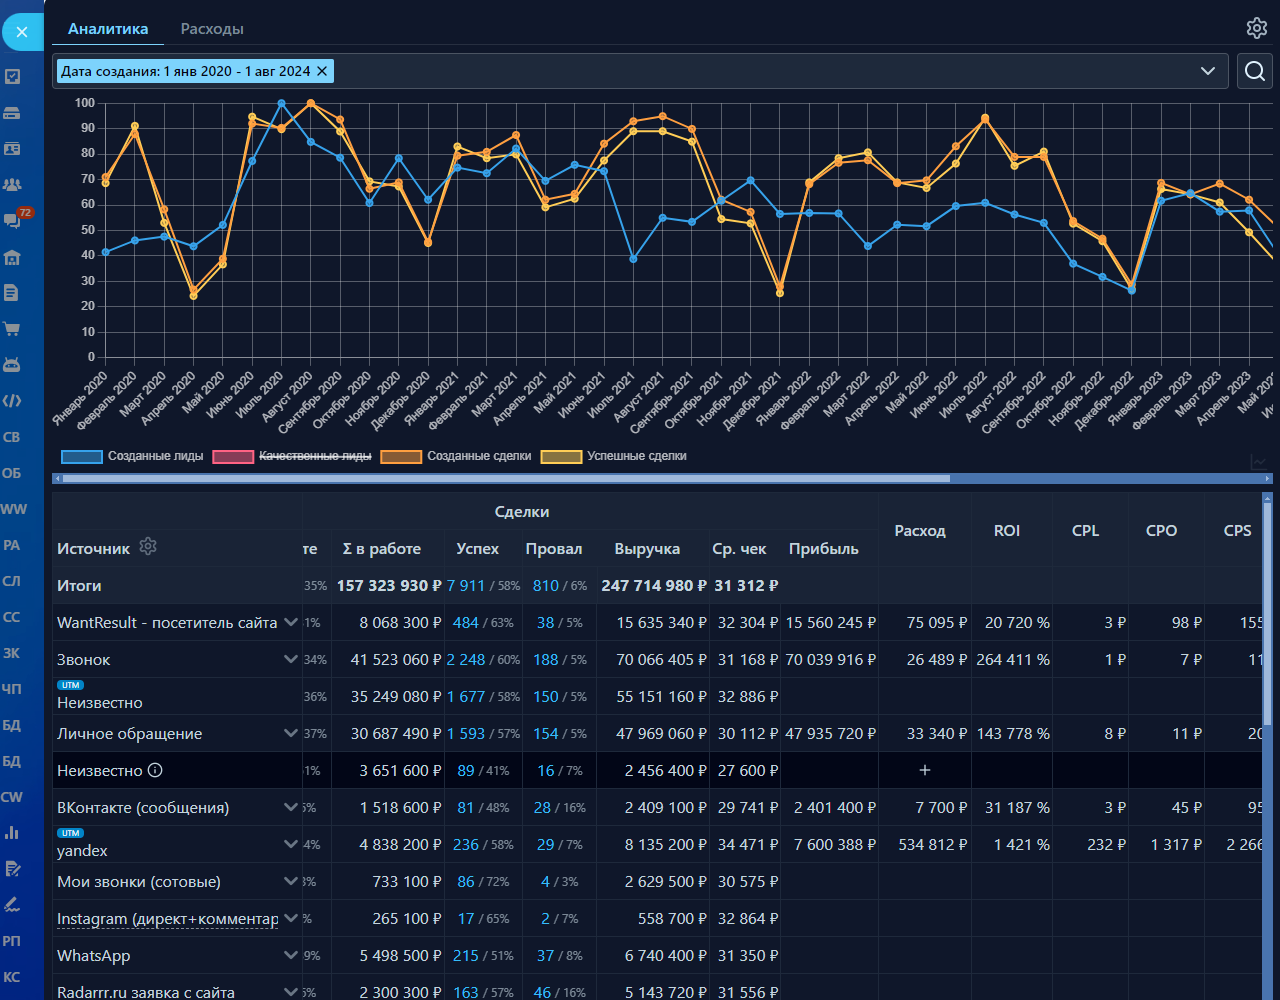Expand the Звонок source row

[290, 659]
